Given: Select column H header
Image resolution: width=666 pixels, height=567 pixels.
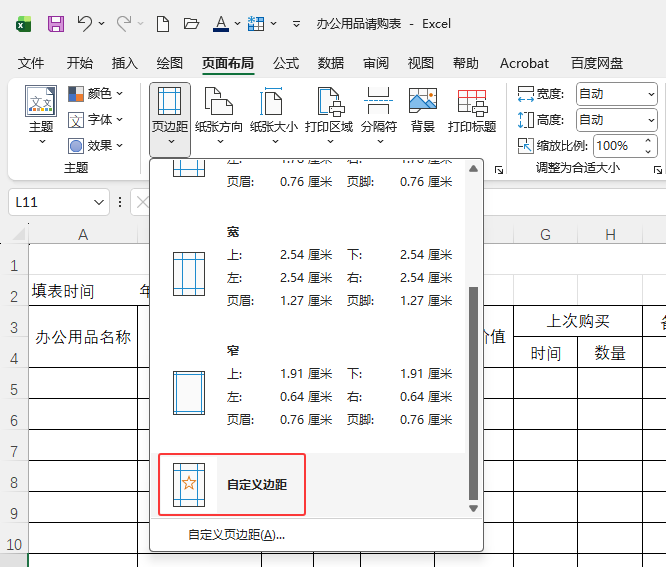Looking at the screenshot, I should 610,234.
